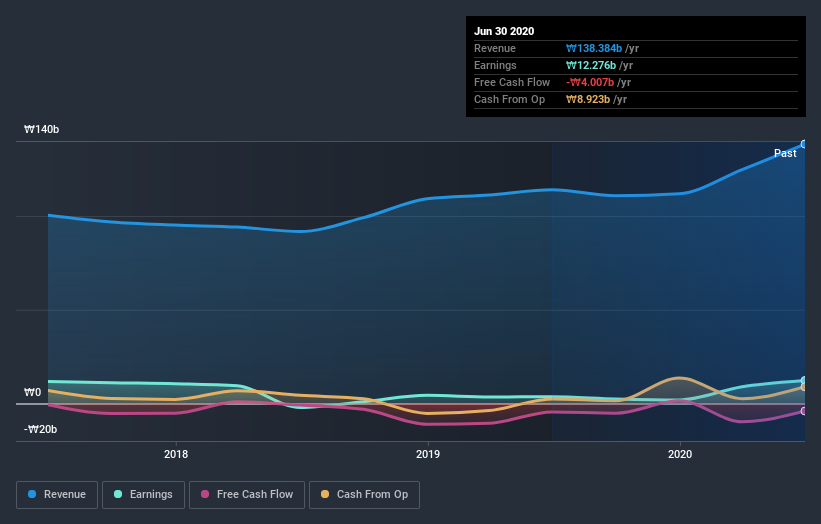
Task: Click the -₩4.007b free cash flow value
Action: pyautogui.click(x=590, y=82)
